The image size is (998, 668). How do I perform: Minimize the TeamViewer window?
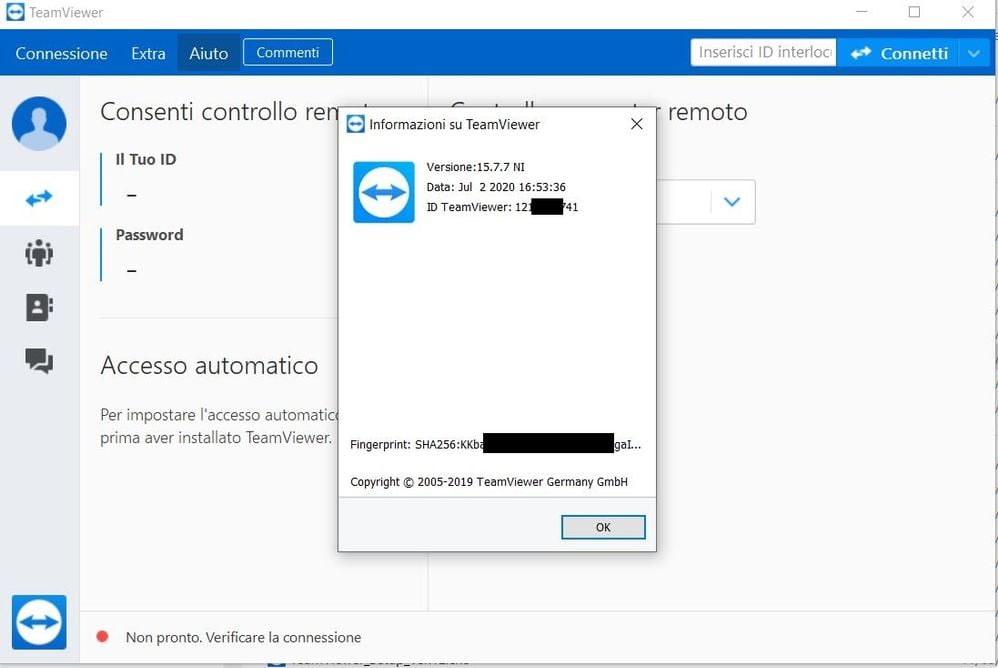pos(862,12)
